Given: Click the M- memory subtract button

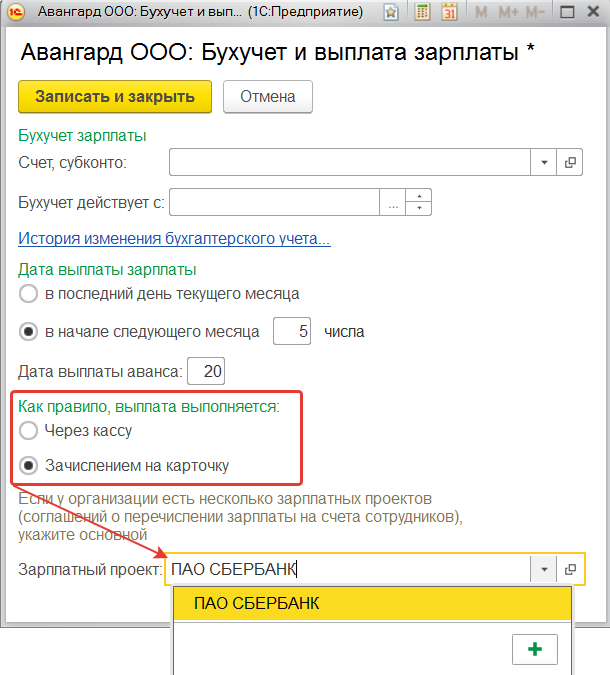Looking at the screenshot, I should 535,12.
